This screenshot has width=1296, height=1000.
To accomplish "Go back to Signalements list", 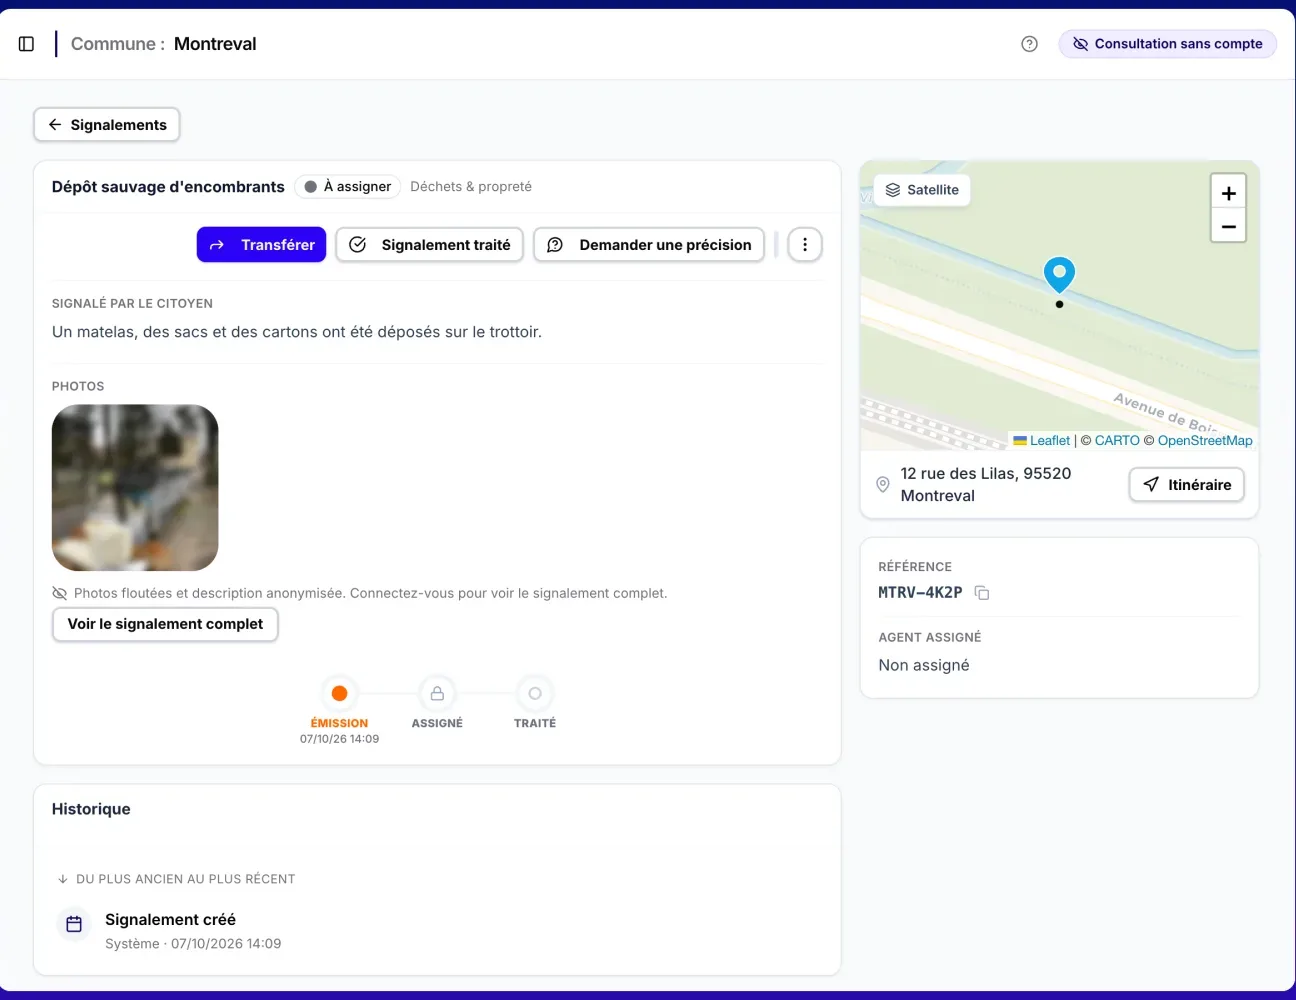I will point(107,125).
